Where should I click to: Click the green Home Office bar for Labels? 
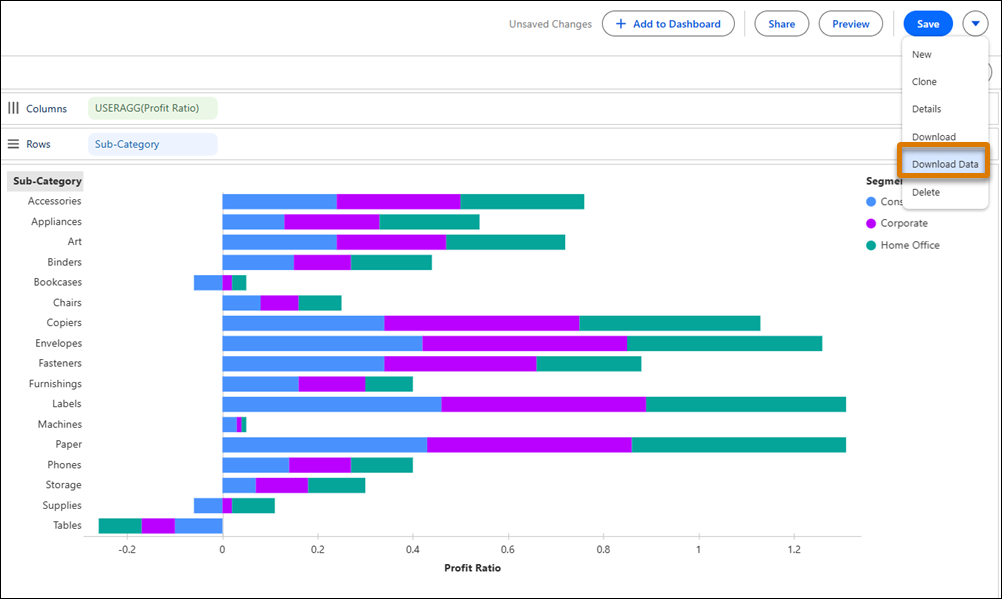pos(746,404)
